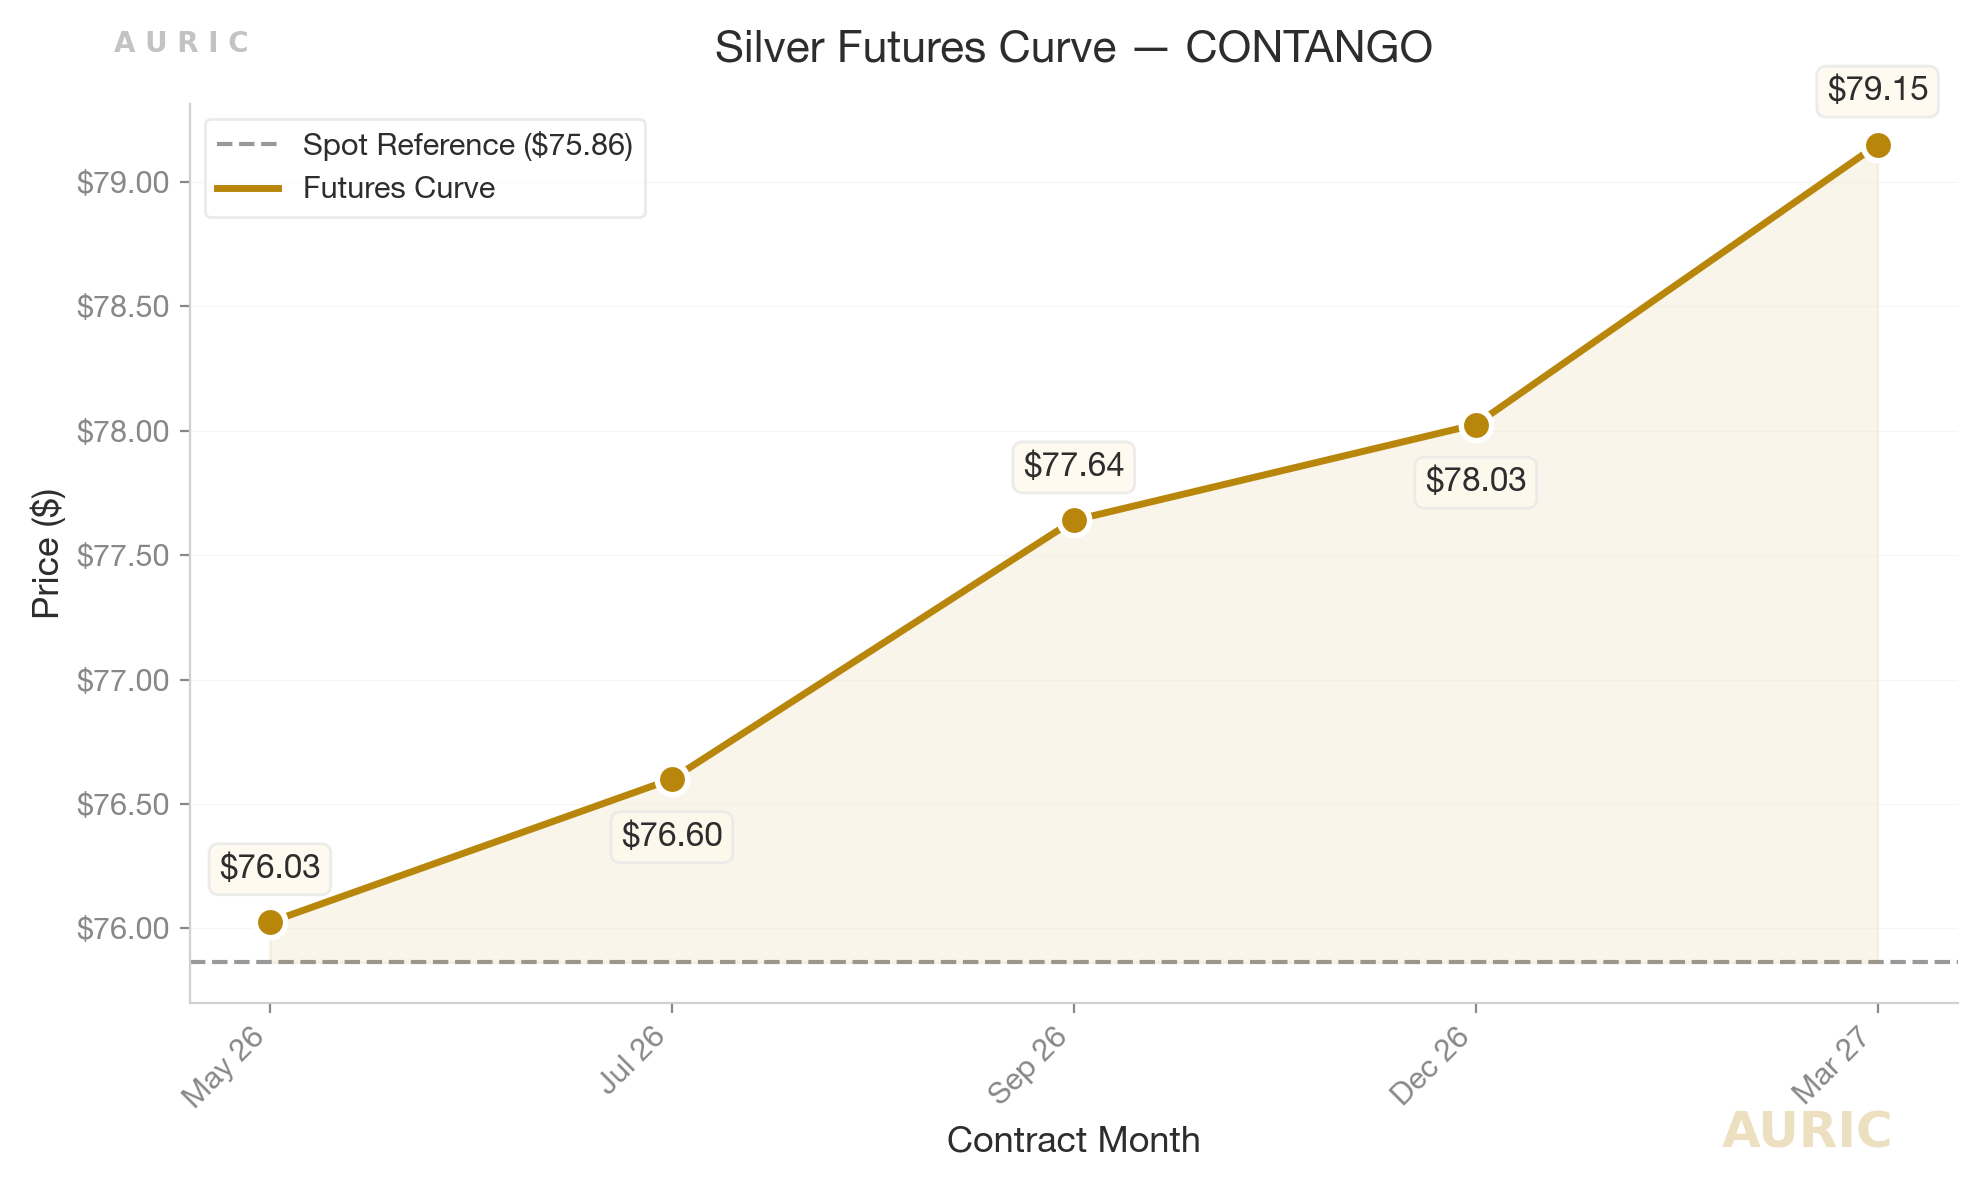
Task: Click the Price ($) axis title
Action: click(x=46, y=553)
